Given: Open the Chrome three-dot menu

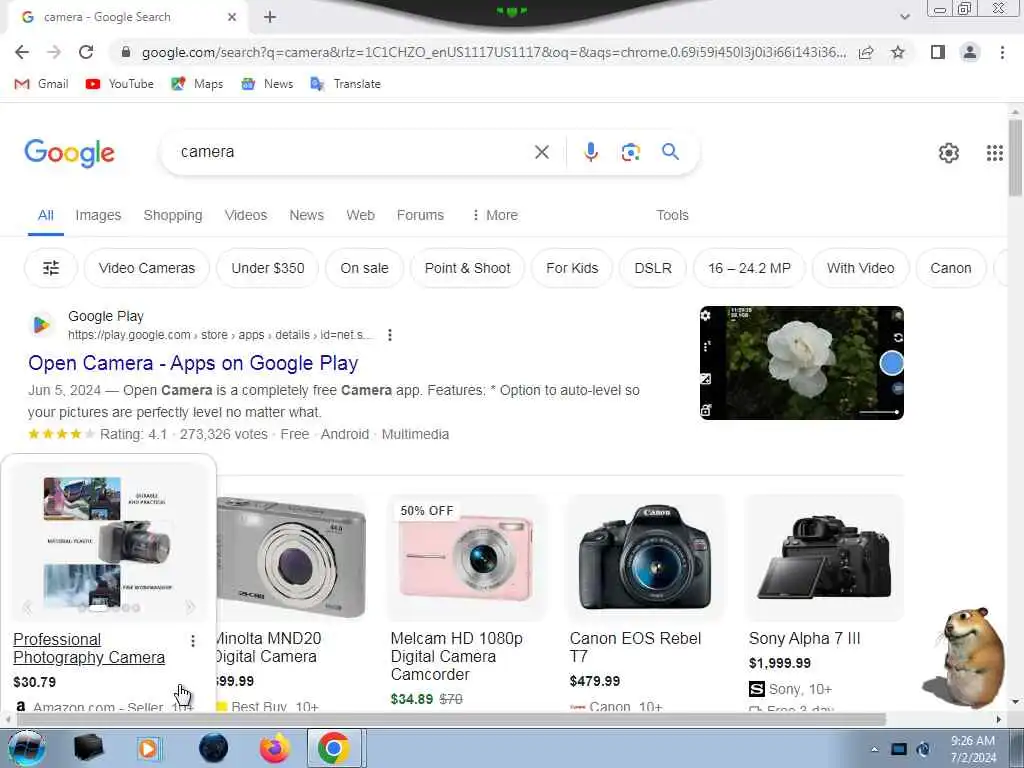Looking at the screenshot, I should pyautogui.click(x=1002, y=52).
